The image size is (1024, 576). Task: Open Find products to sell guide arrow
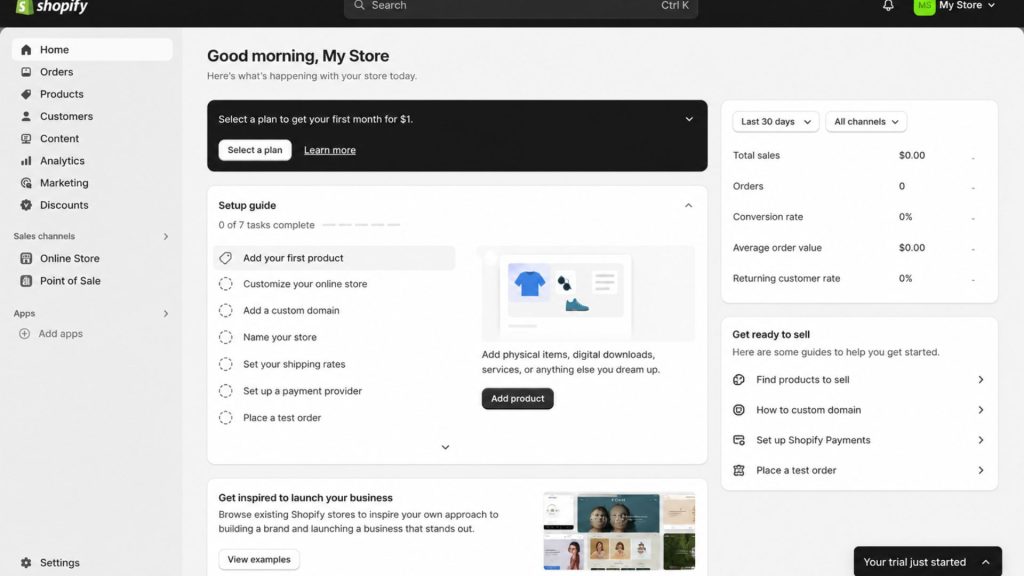980,379
